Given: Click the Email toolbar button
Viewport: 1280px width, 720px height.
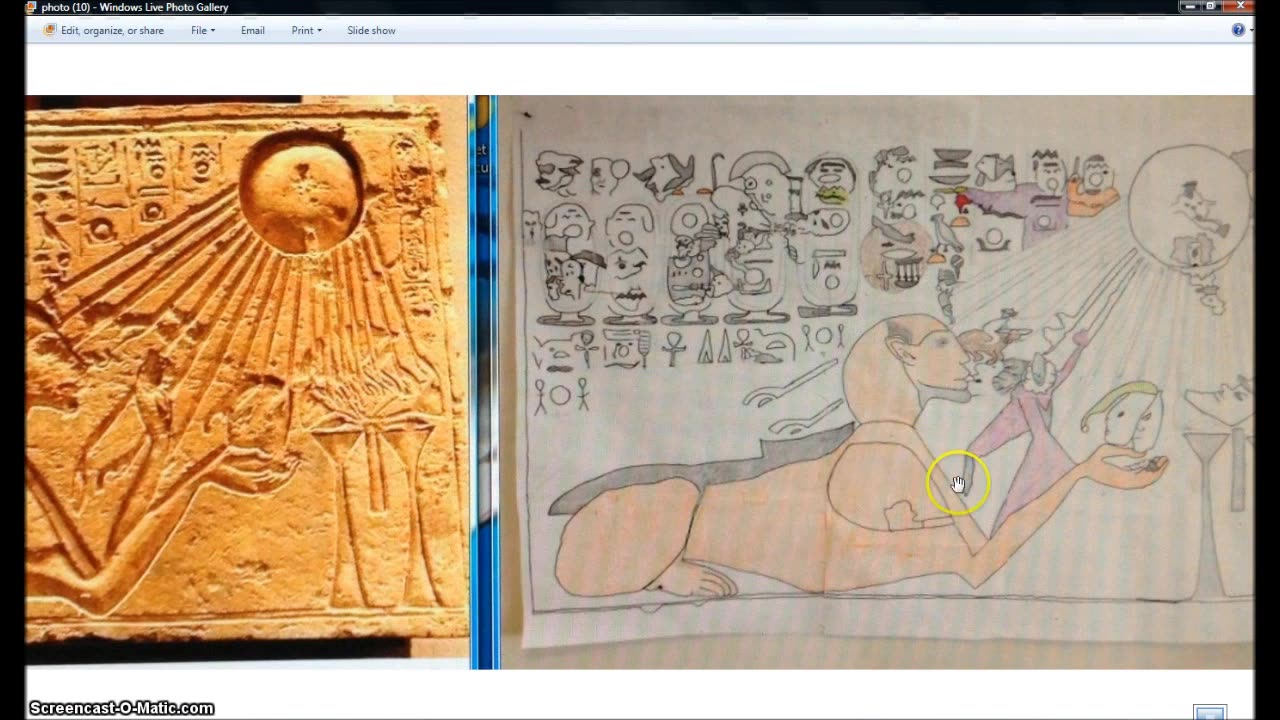Looking at the screenshot, I should click(252, 30).
